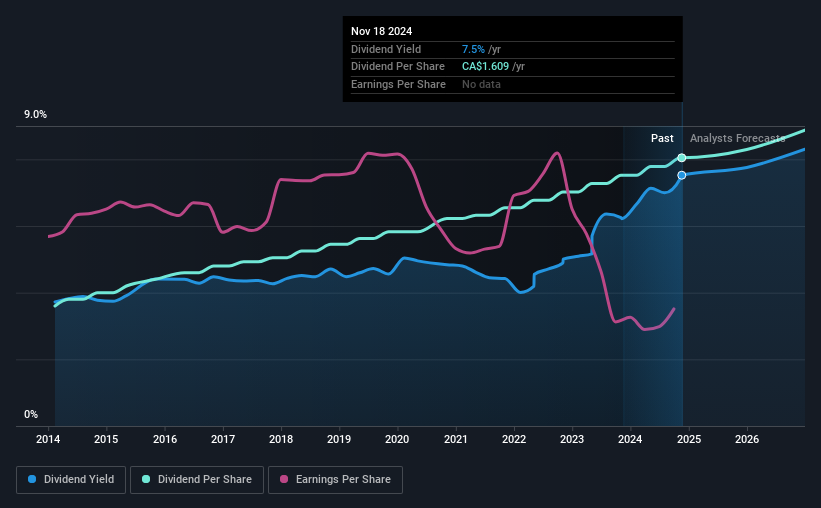Screen dimensions: 821x508
Task: Click the 2020 x-axis label
Action: pos(397,439)
